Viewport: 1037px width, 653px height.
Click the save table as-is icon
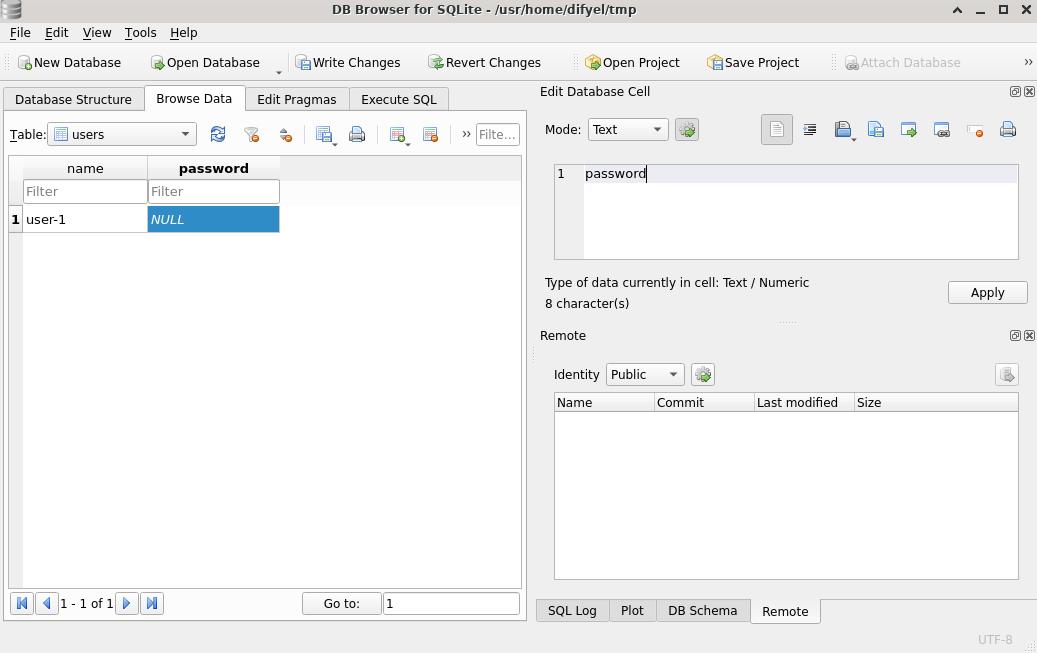(x=324, y=134)
